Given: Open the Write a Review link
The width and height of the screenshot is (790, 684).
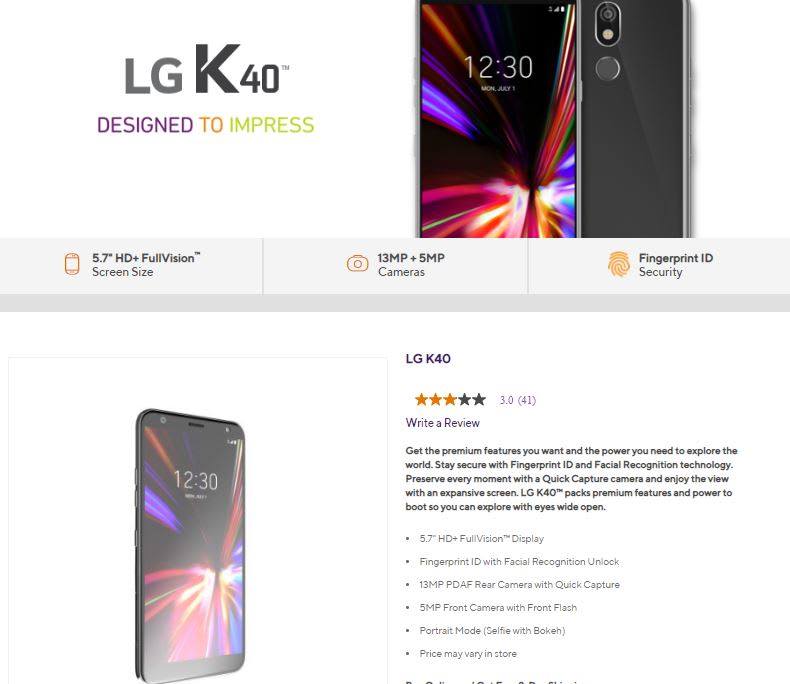Looking at the screenshot, I should pos(442,423).
